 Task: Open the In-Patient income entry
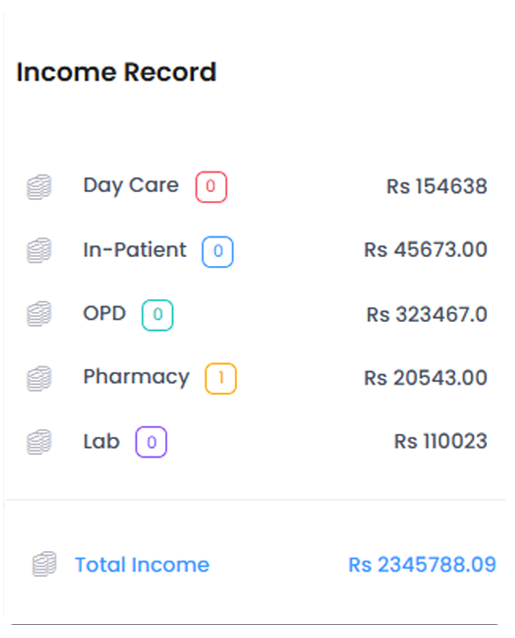(135, 250)
